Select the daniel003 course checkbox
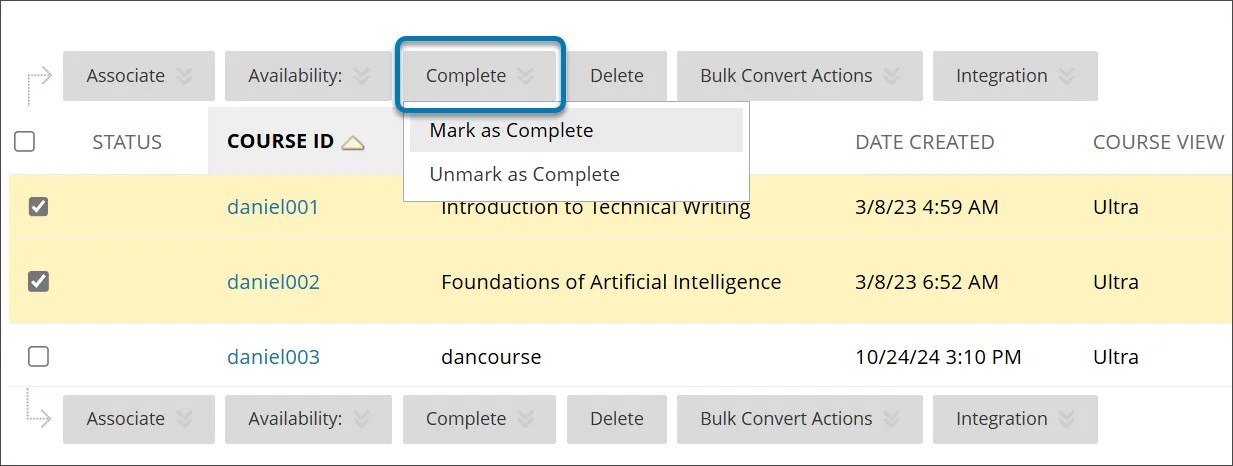Screen dimensions: 1233x466 point(38,356)
